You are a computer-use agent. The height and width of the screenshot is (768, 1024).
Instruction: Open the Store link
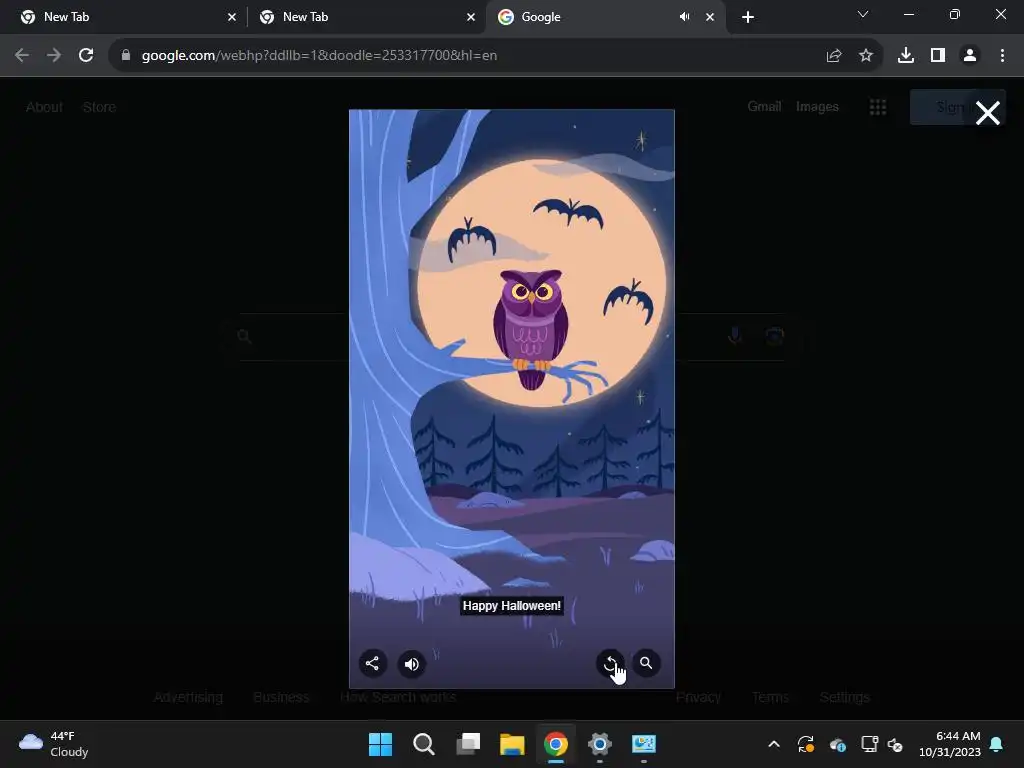coord(99,107)
